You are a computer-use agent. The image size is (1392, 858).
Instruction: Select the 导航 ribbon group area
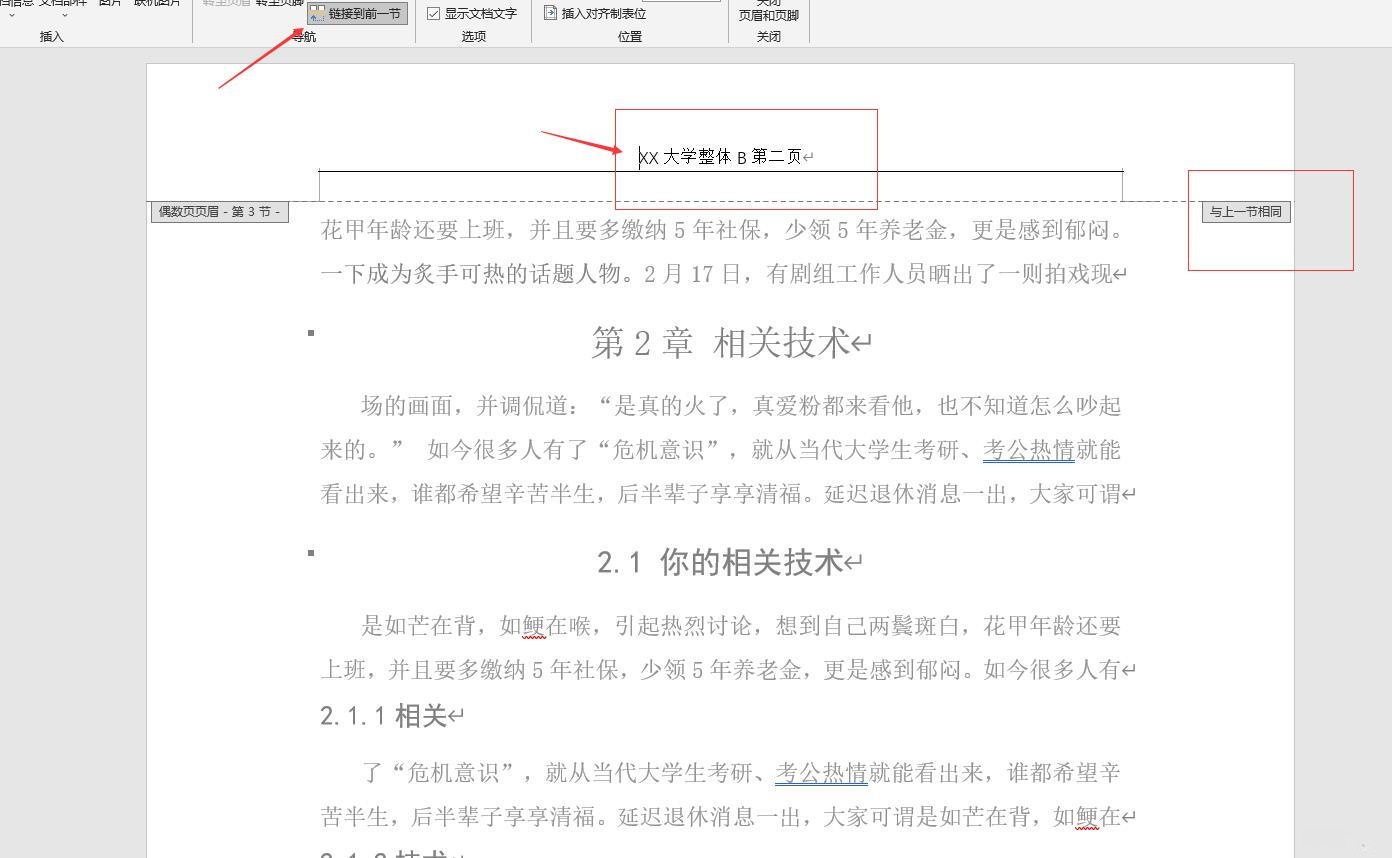303,36
